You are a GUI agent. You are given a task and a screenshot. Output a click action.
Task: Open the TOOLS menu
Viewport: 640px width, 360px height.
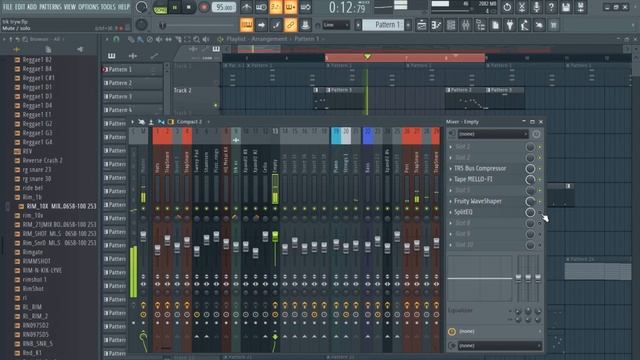[108, 7]
